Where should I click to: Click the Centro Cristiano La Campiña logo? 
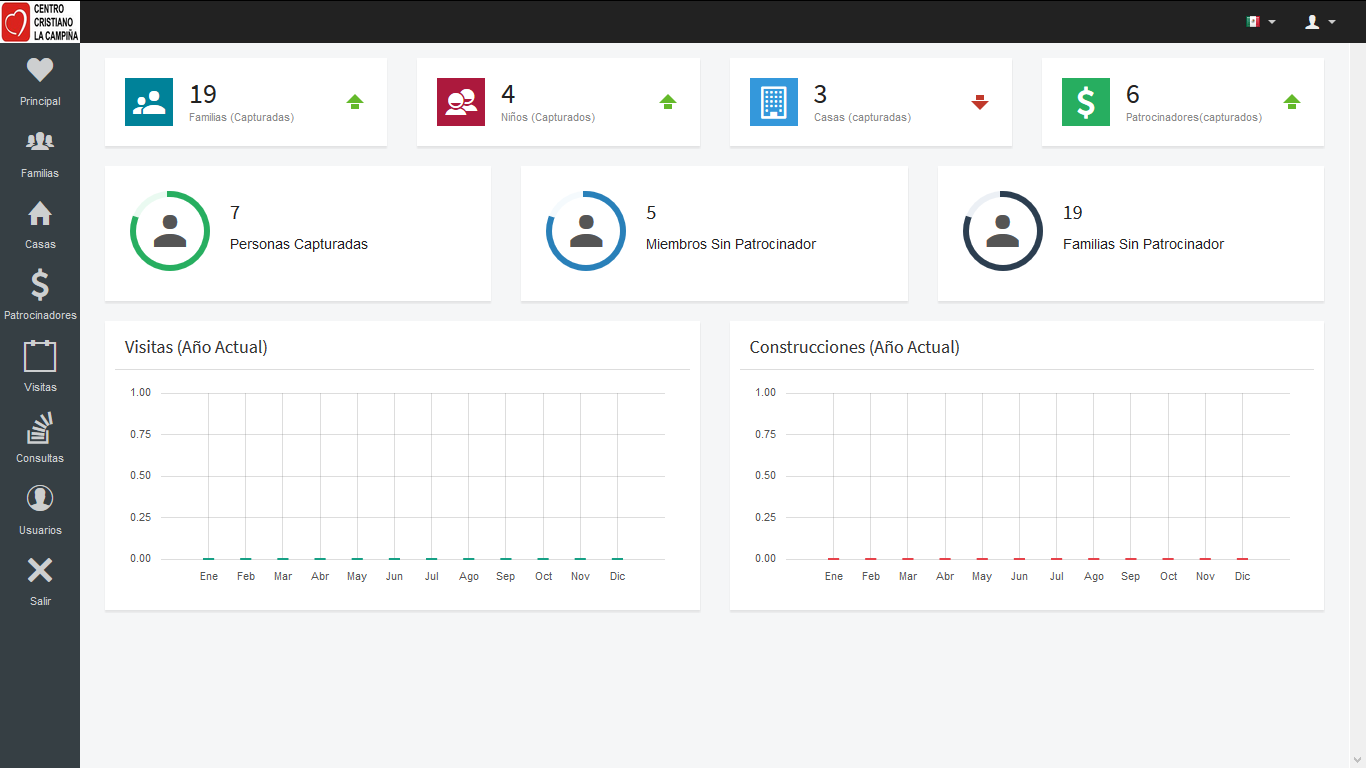(x=40, y=21)
